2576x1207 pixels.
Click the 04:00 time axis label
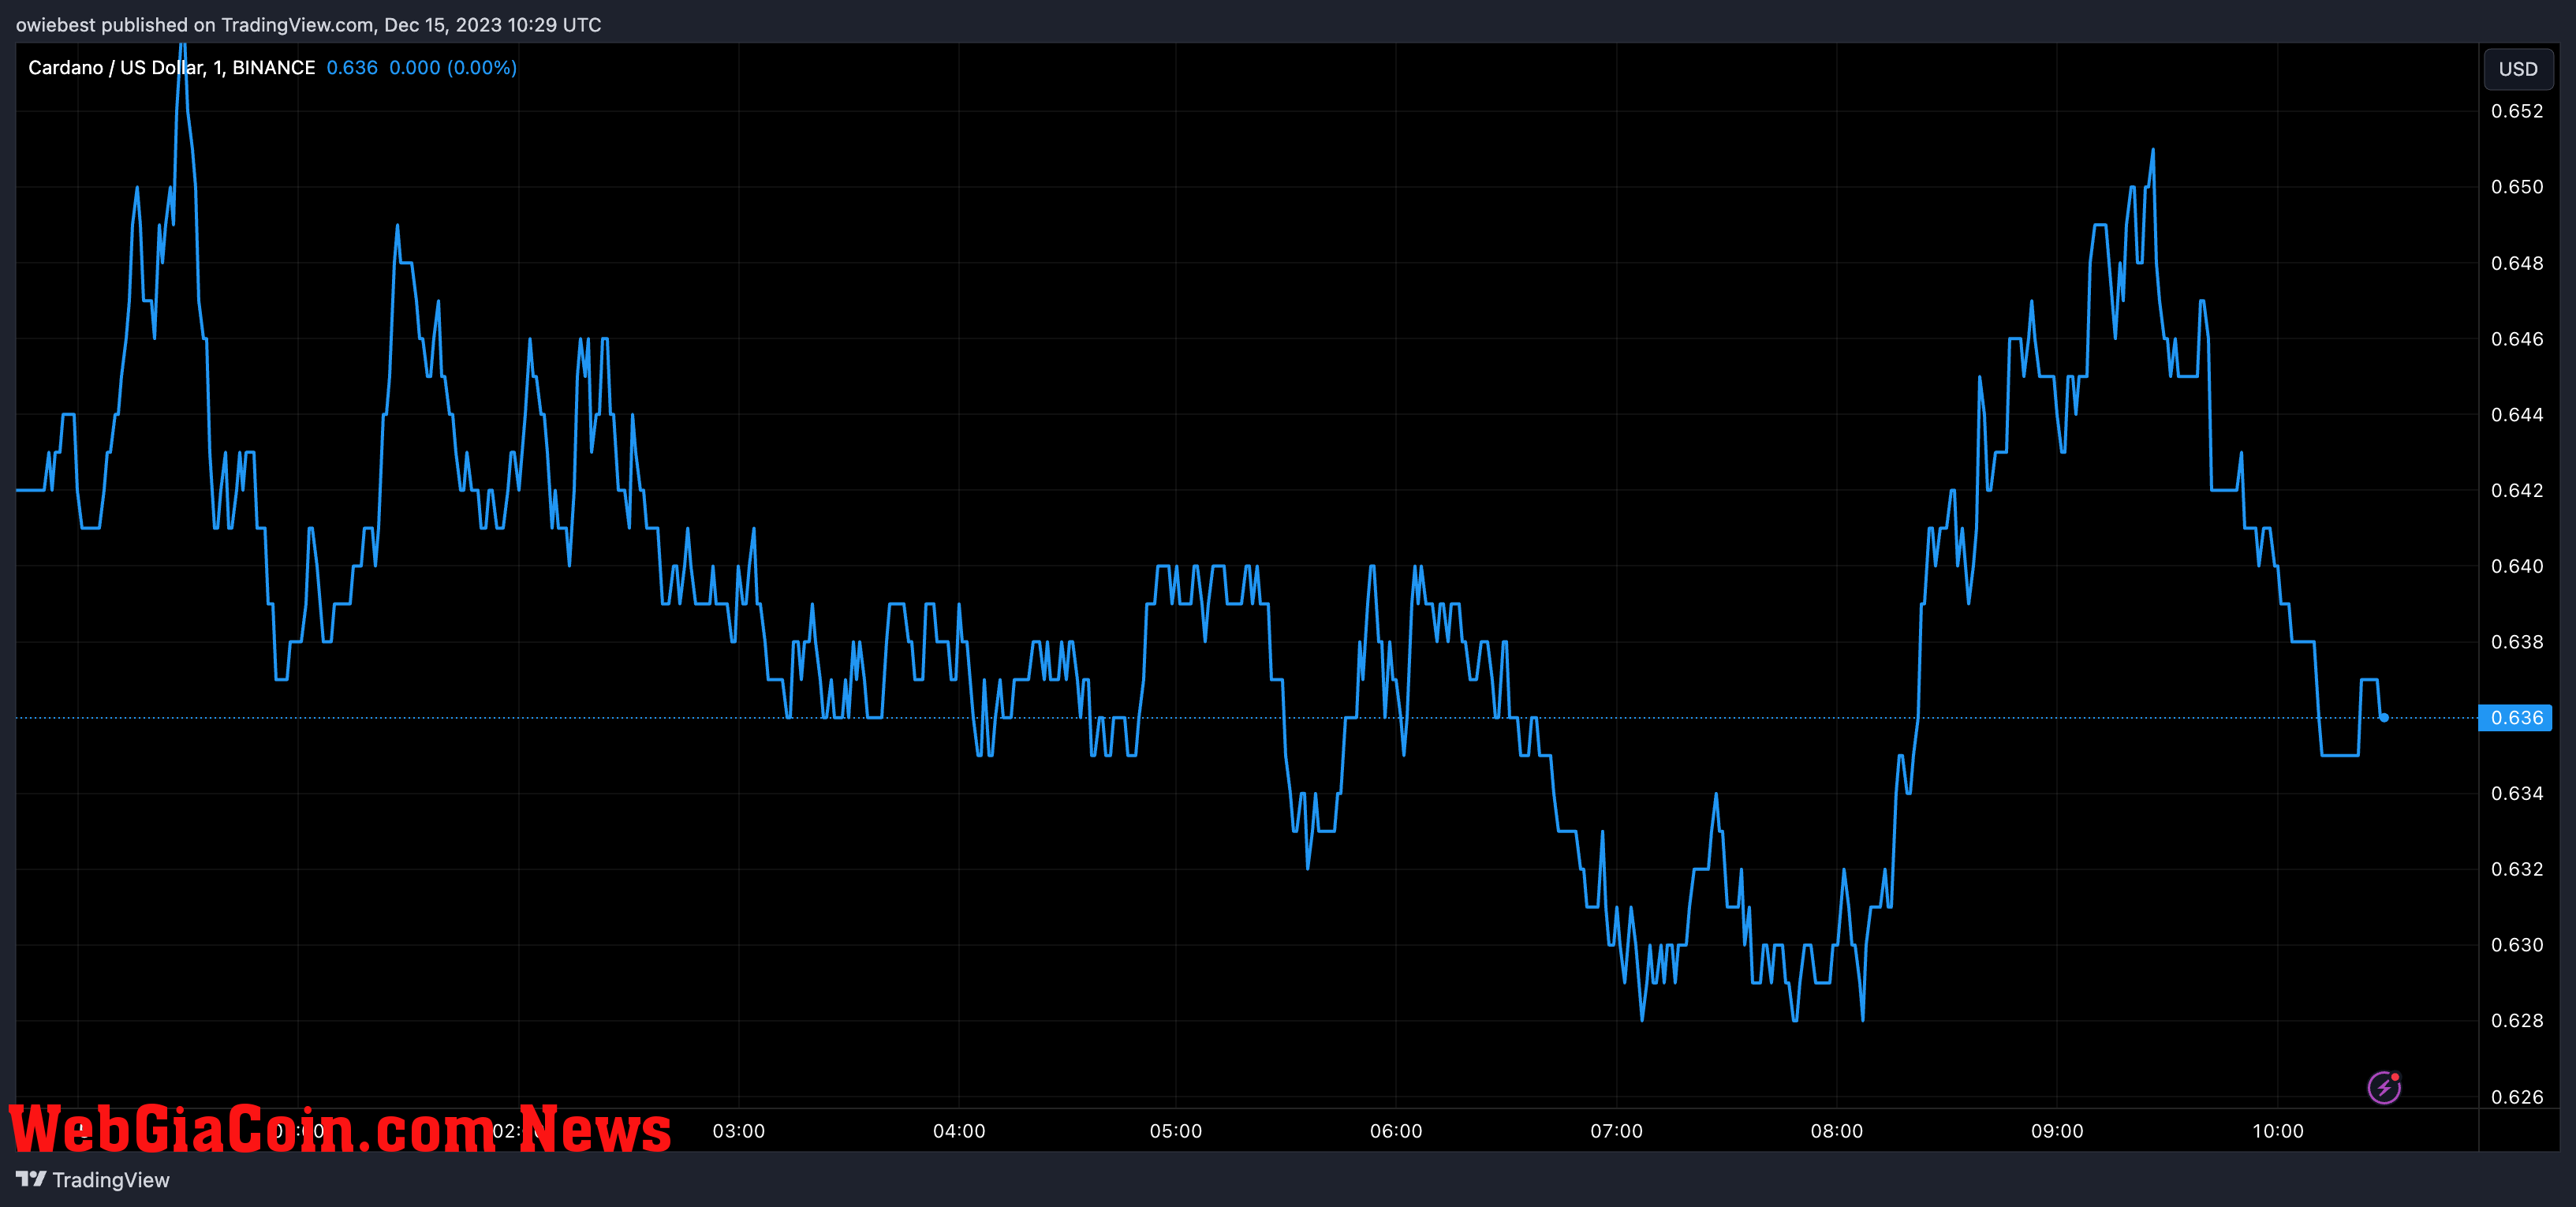(x=959, y=1131)
